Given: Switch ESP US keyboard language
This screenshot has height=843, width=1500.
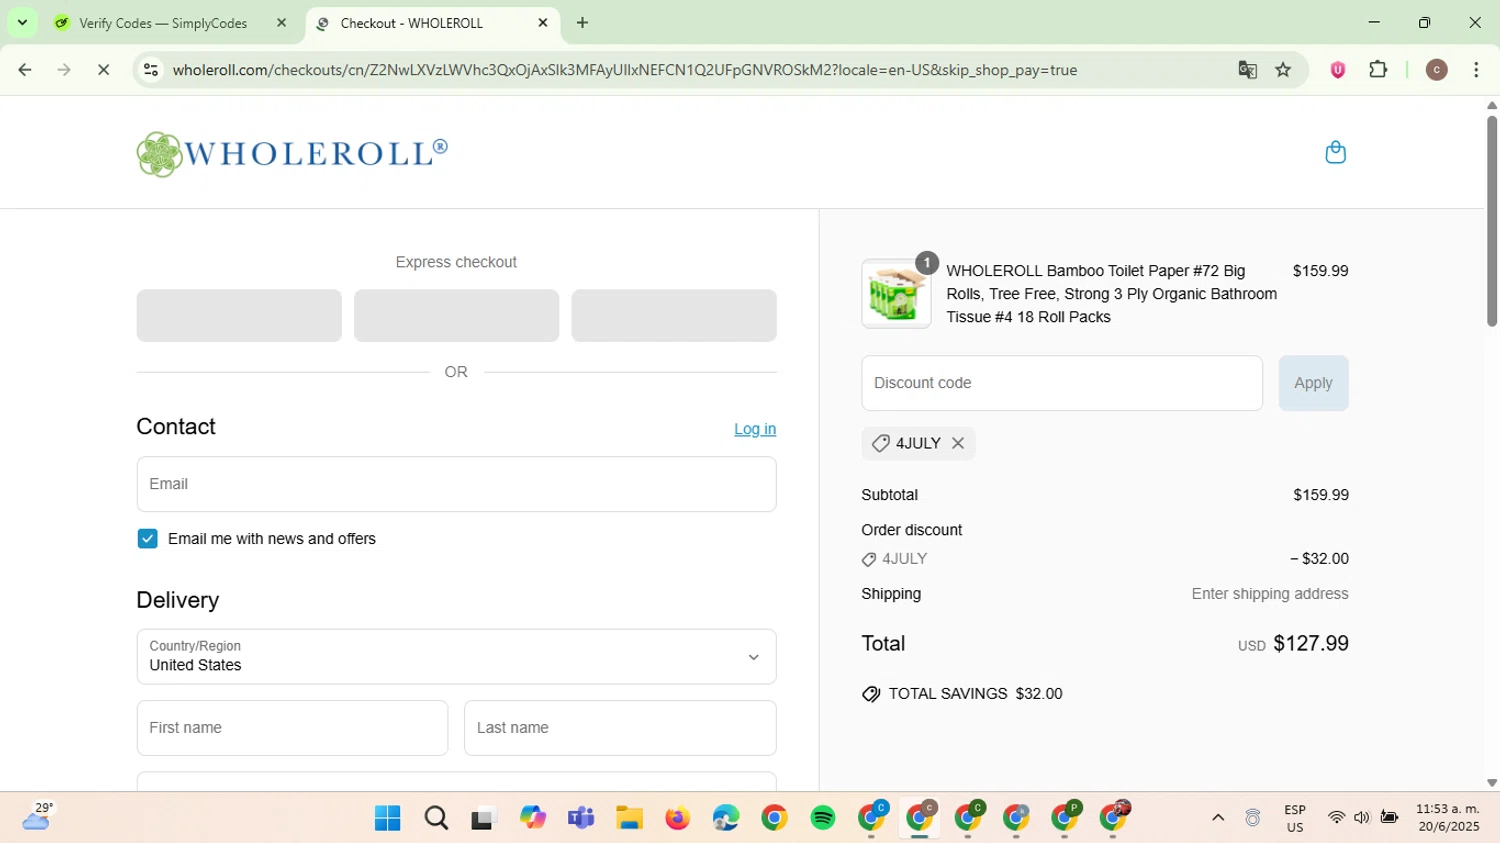Looking at the screenshot, I should (1295, 818).
